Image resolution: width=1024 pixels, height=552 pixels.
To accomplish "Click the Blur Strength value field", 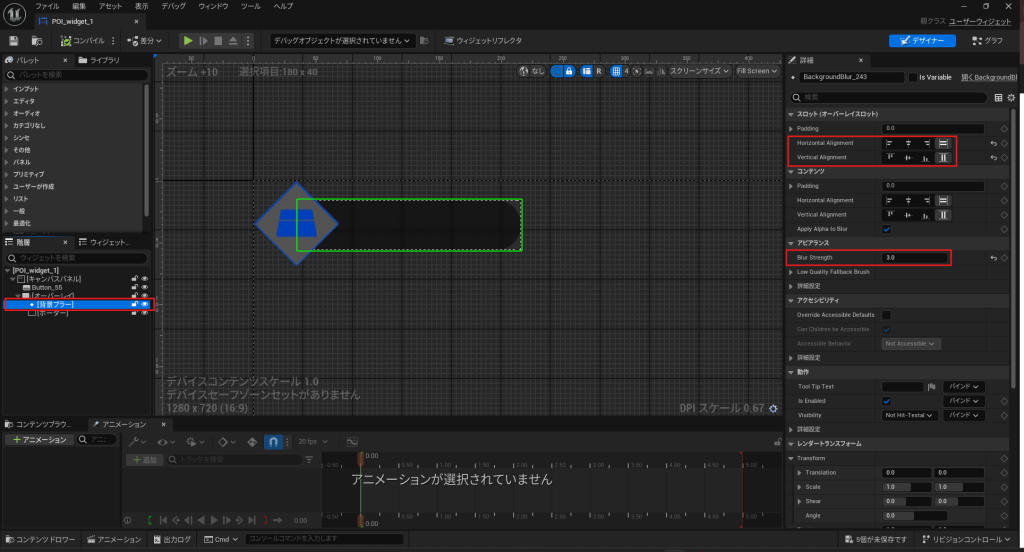I will [x=915, y=258].
